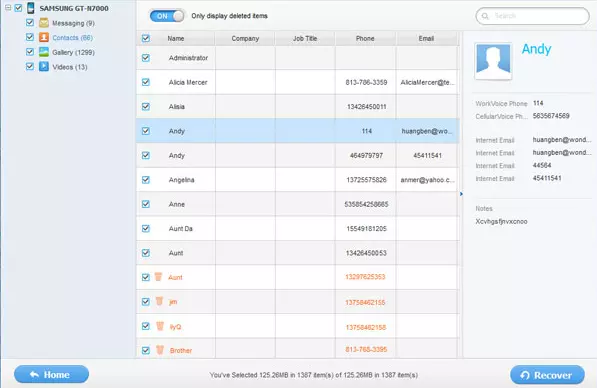Select Andy row with phone 114
Image resolution: width=597 pixels, height=388 pixels.
(297, 131)
